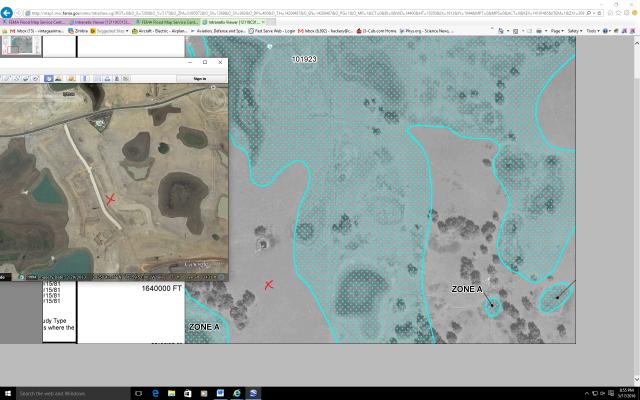Open the Store from taskbar

(187, 393)
